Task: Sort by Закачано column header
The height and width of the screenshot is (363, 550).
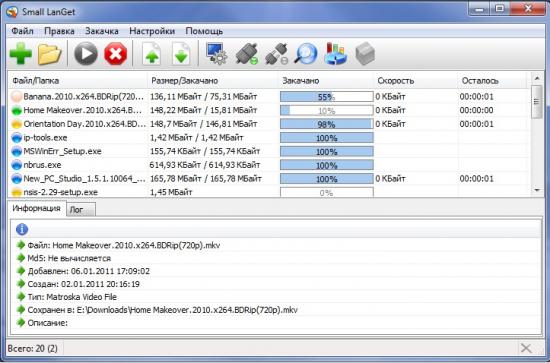Action: (x=326, y=81)
